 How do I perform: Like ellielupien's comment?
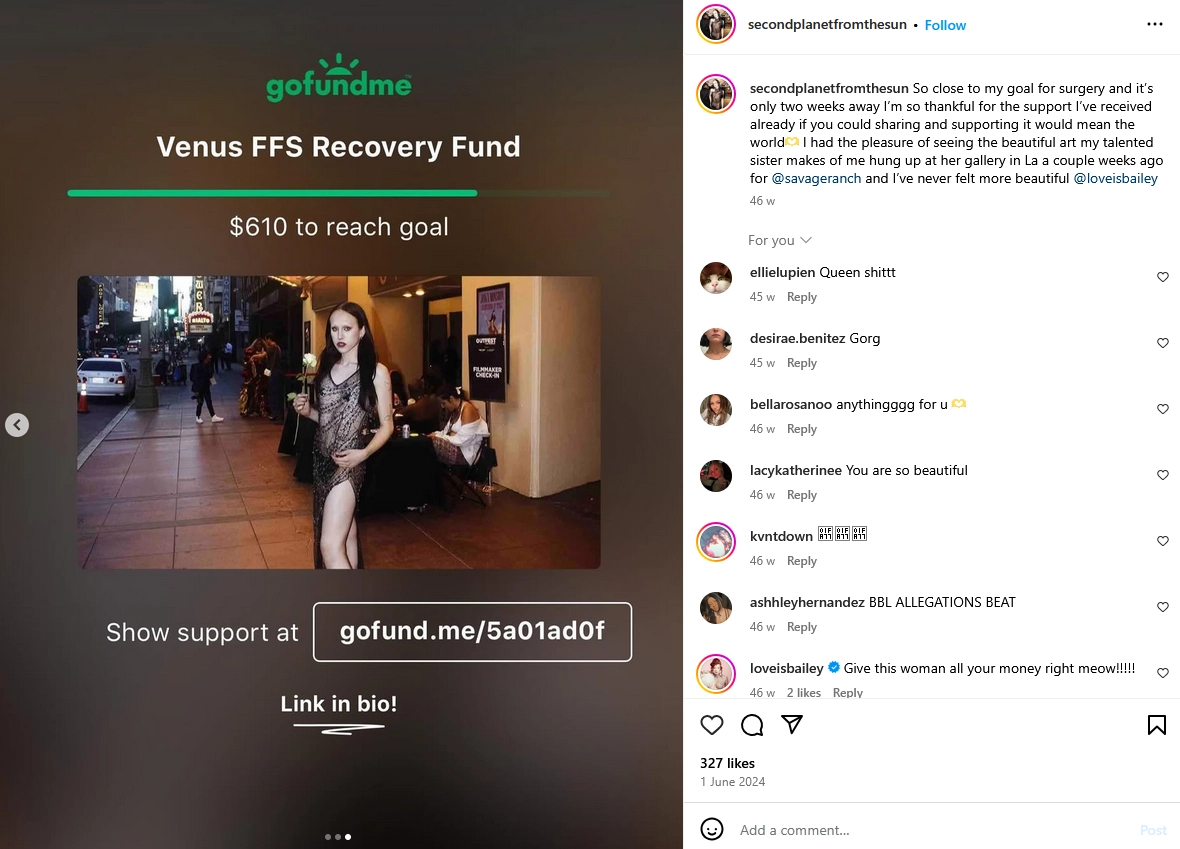pos(1163,277)
